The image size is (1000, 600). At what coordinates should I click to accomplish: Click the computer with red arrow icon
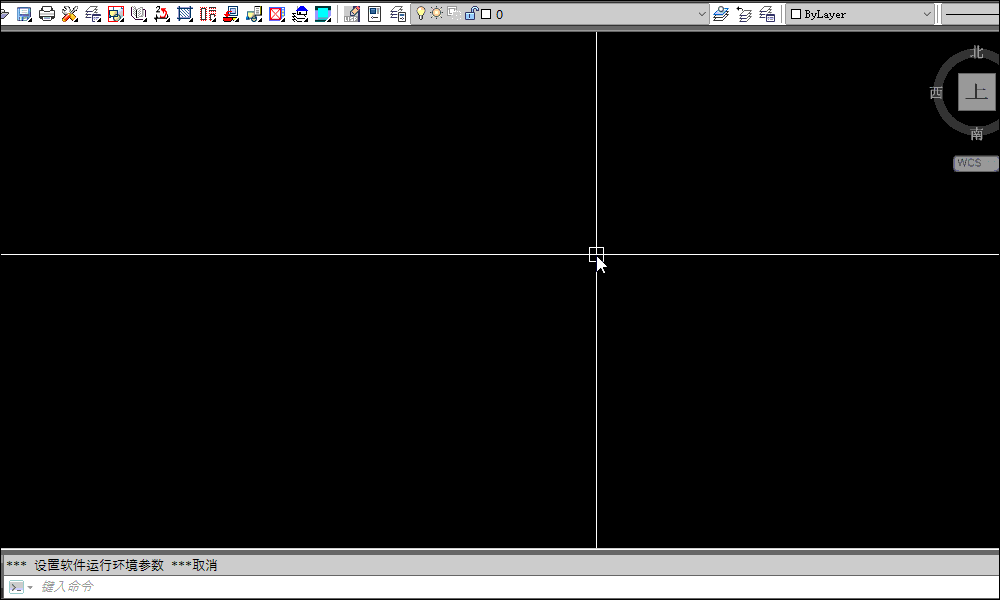[x=231, y=13]
